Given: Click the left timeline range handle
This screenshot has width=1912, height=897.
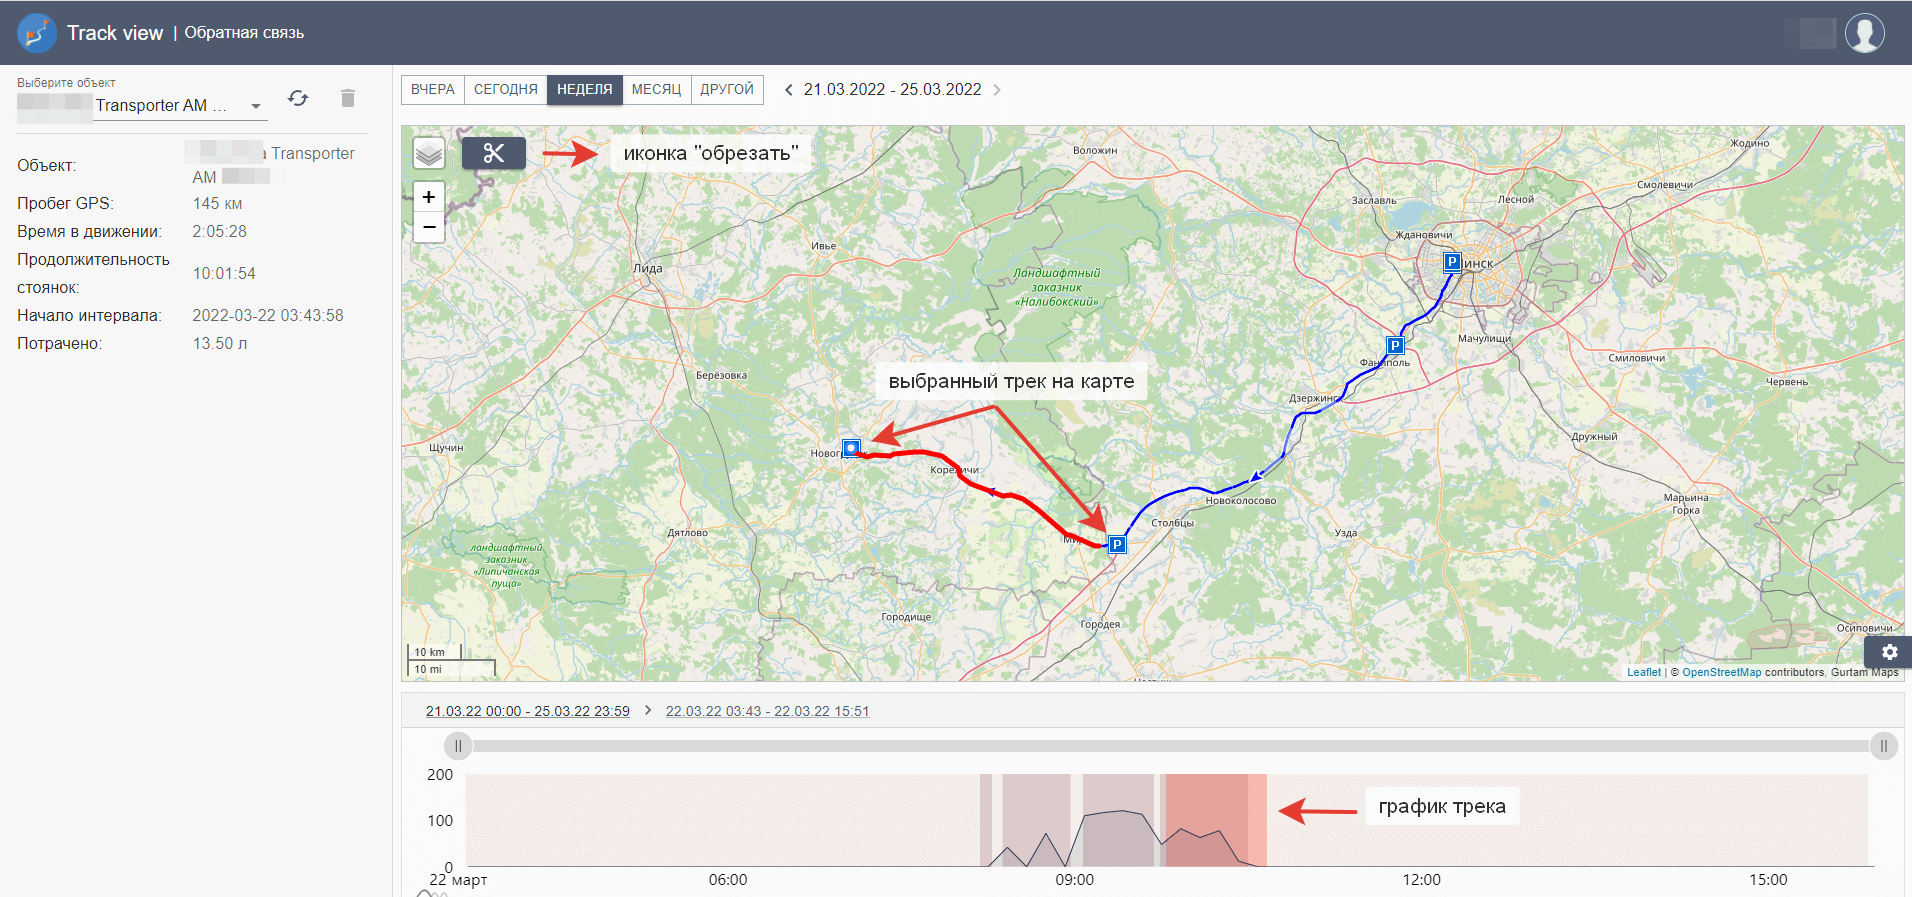Looking at the screenshot, I should [458, 746].
